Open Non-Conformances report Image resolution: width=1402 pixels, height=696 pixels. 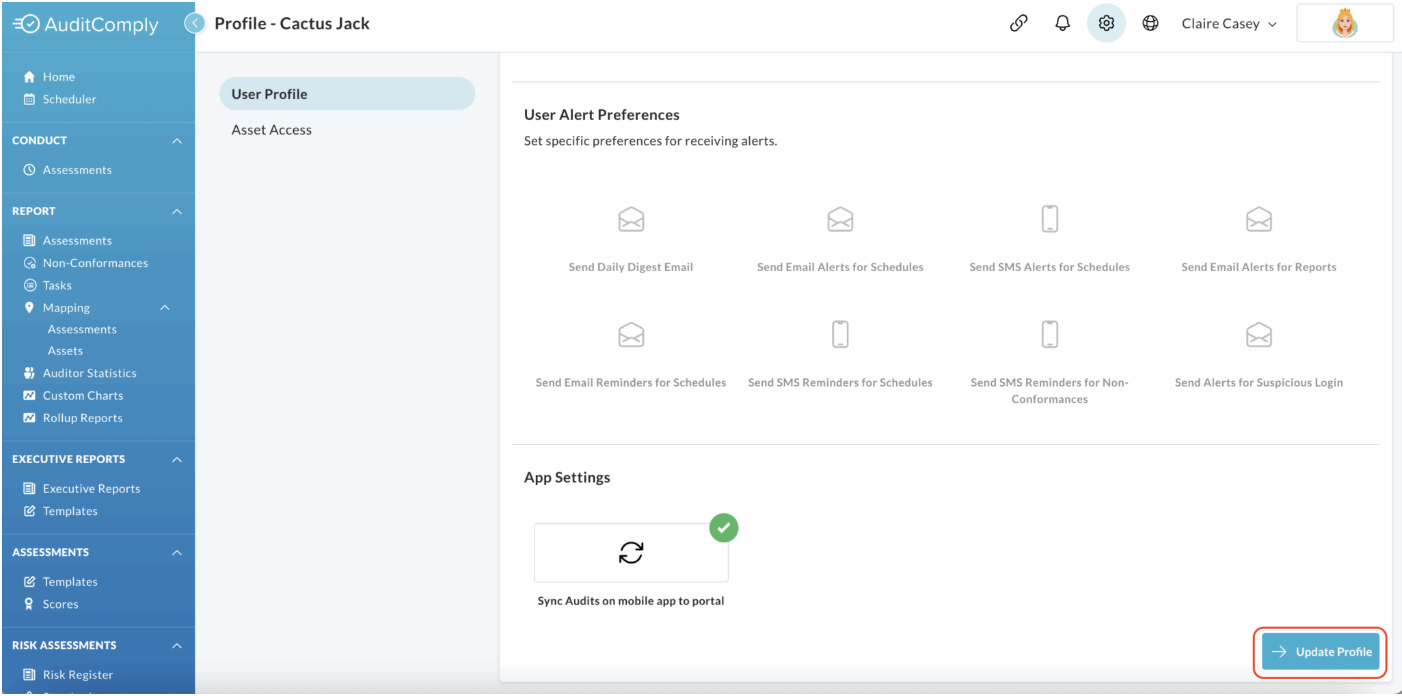coord(95,263)
